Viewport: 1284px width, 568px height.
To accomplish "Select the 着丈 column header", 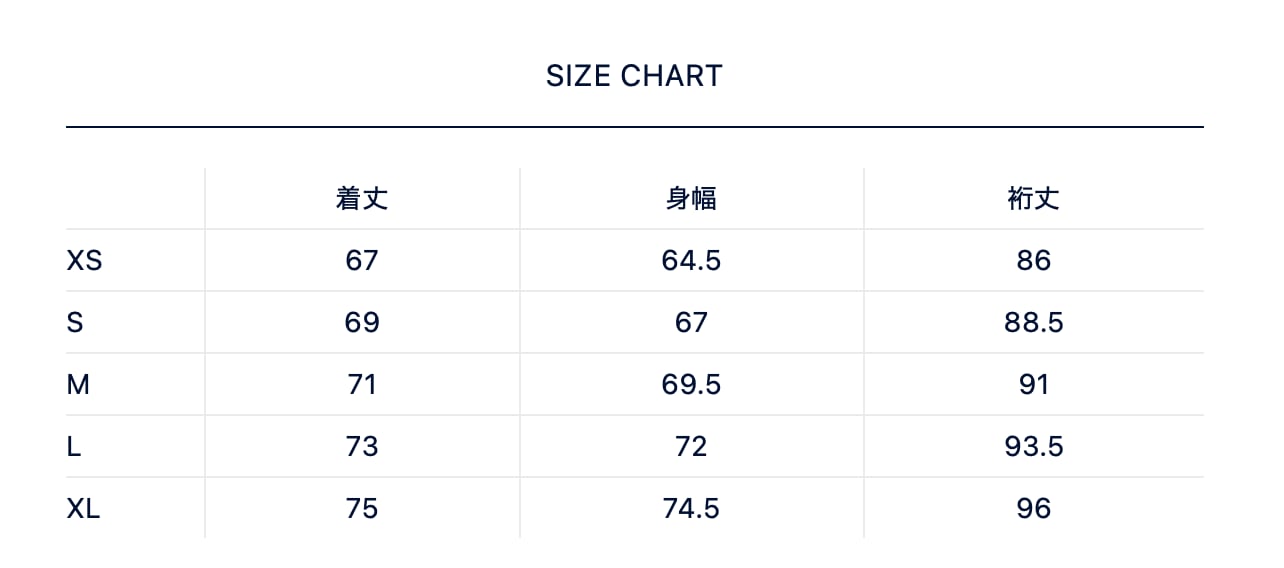I will [x=362, y=199].
